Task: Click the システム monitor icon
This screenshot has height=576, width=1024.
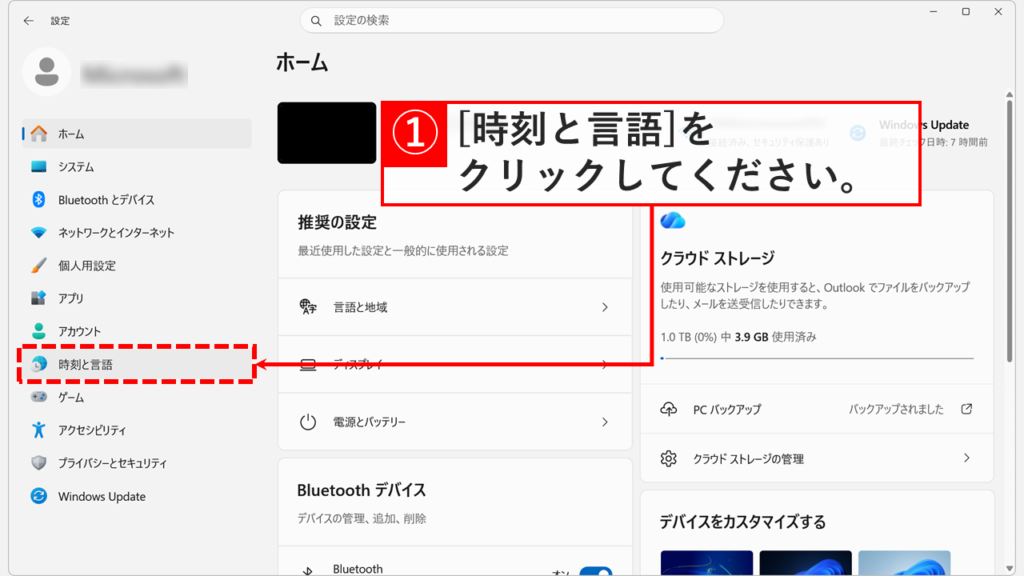Action: click(39, 167)
